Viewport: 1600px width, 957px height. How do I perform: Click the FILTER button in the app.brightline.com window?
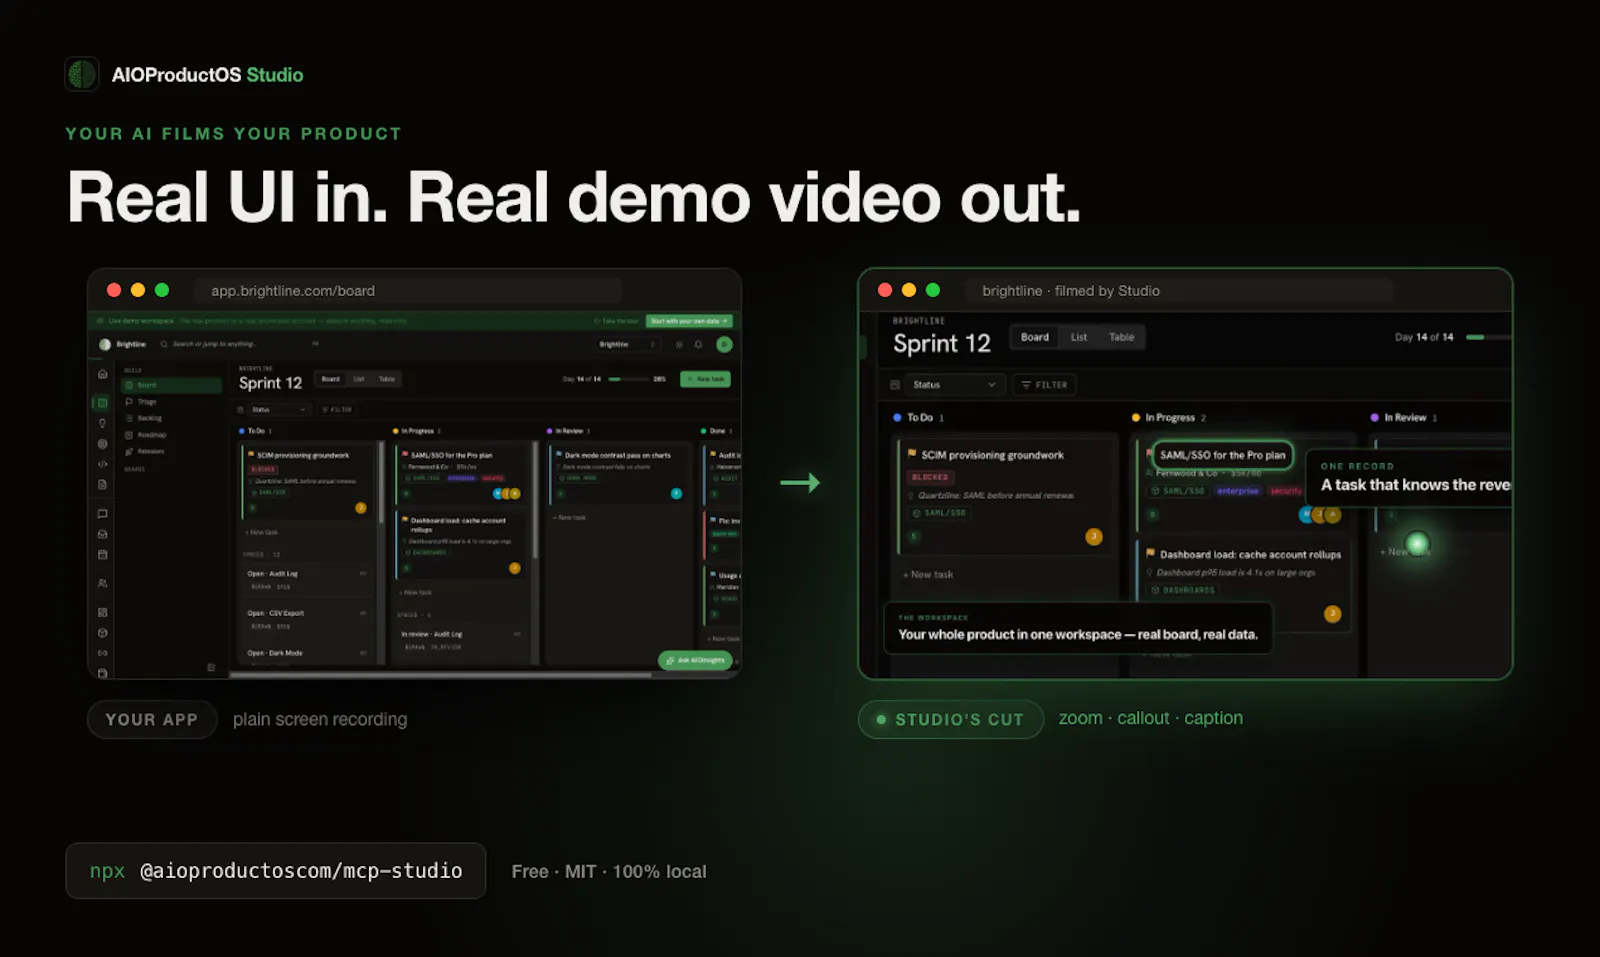click(336, 409)
